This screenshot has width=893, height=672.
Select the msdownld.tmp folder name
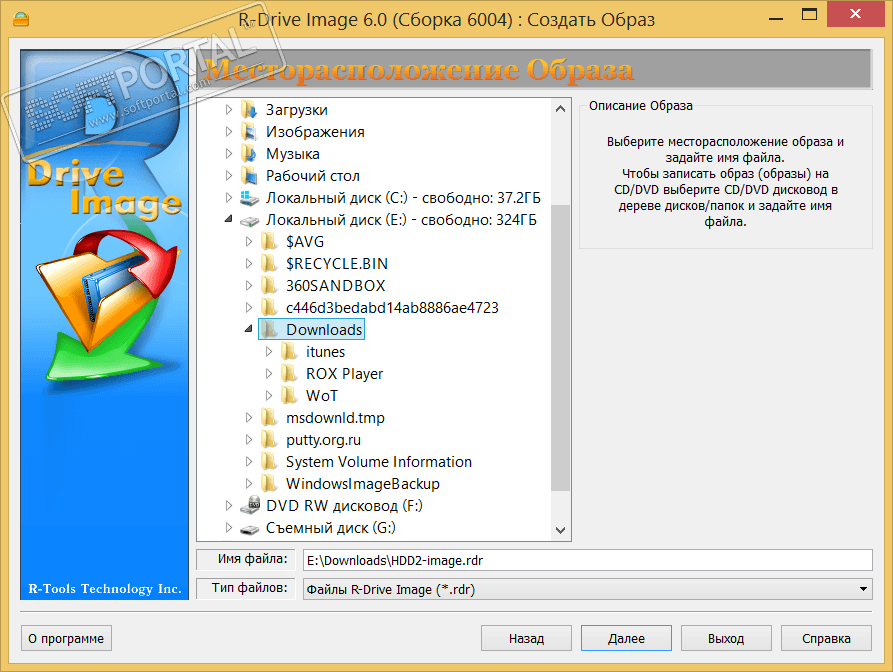[335, 417]
